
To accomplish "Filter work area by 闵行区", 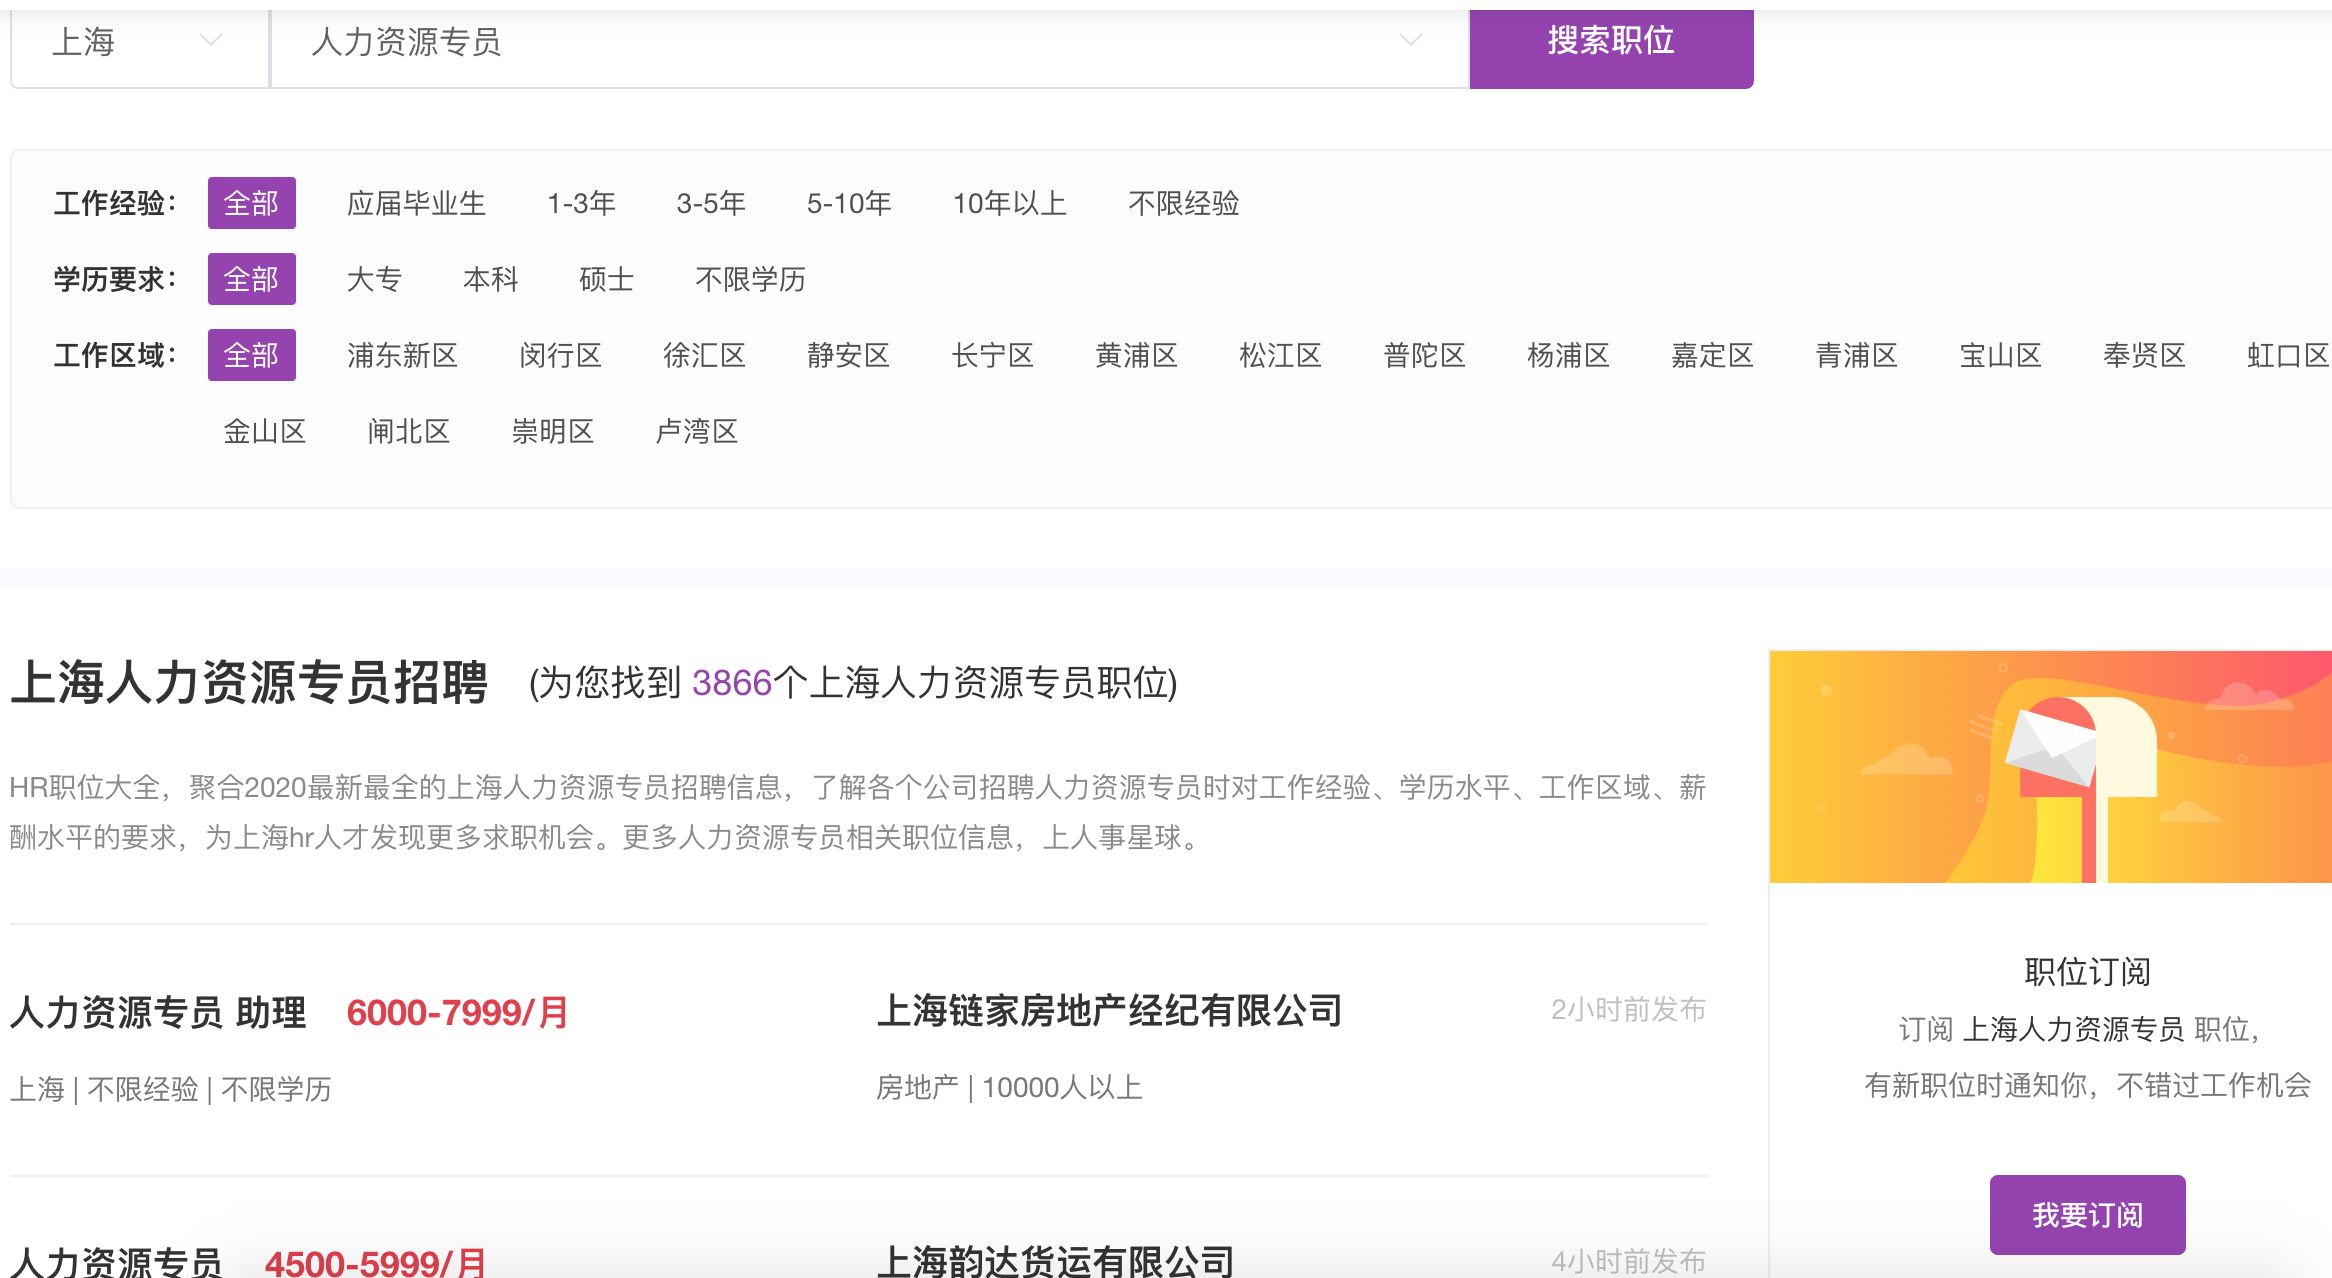I will coord(560,355).
